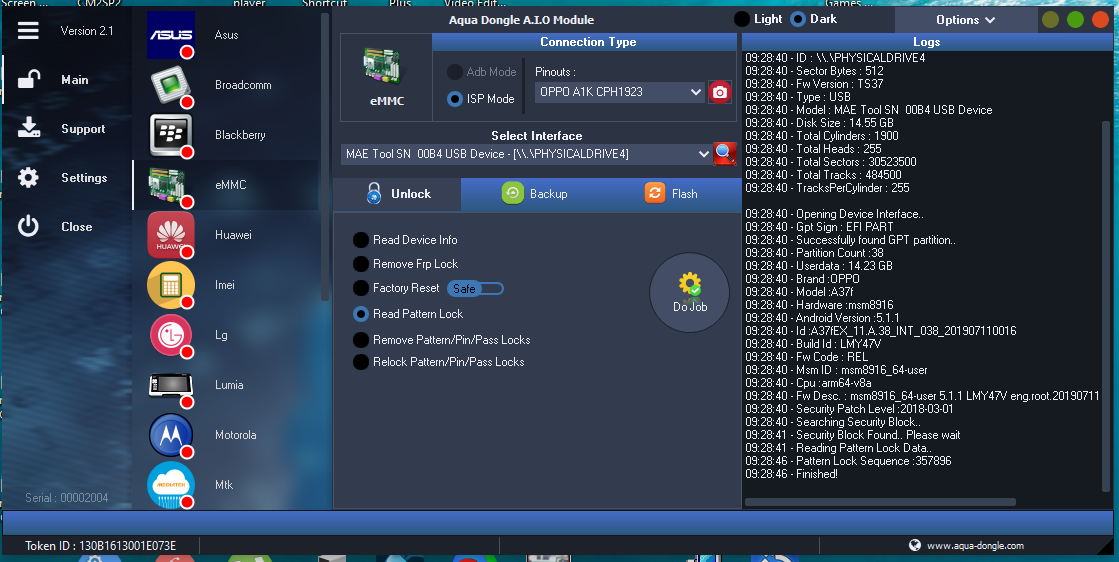Select the Asus brand icon
Screen dimensions: 1119x562
tap(171, 35)
